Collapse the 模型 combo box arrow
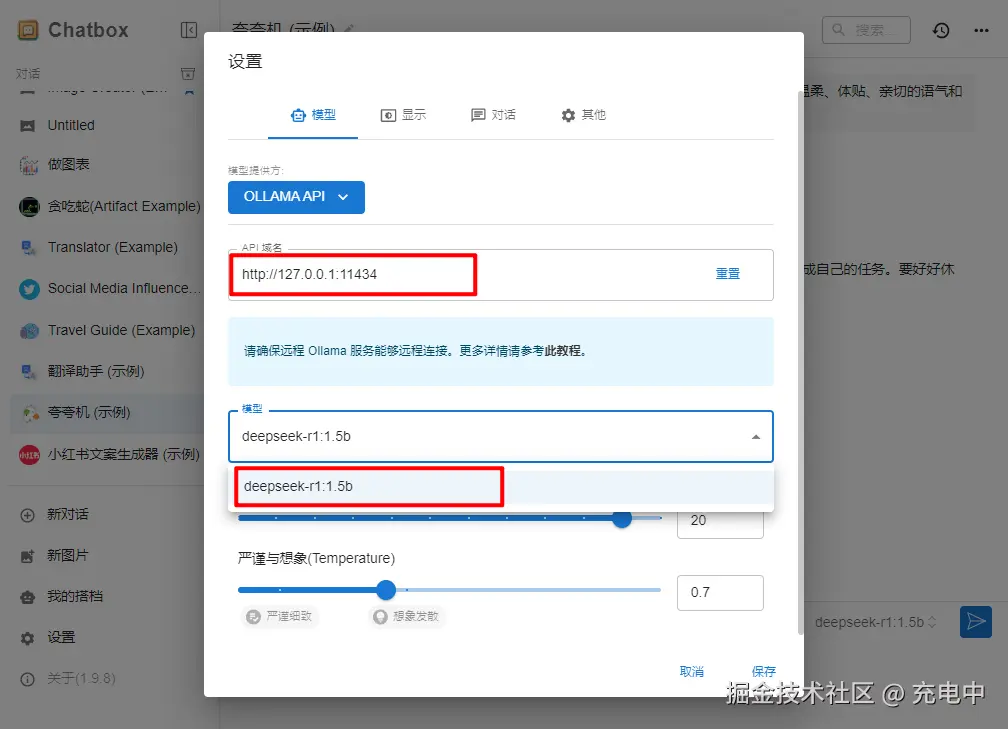 [x=756, y=437]
